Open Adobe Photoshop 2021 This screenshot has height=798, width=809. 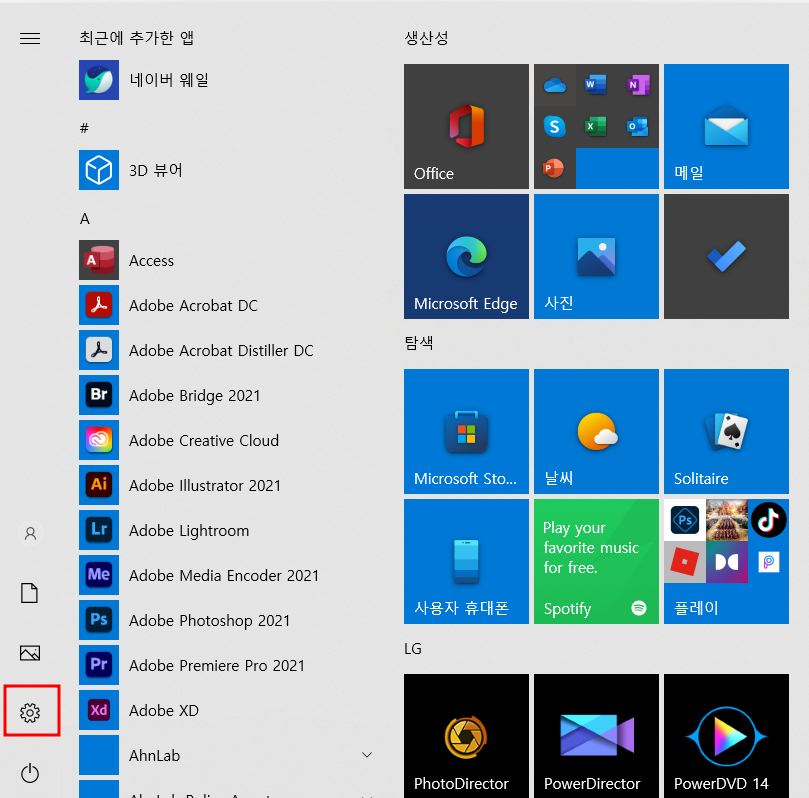click(x=227, y=620)
